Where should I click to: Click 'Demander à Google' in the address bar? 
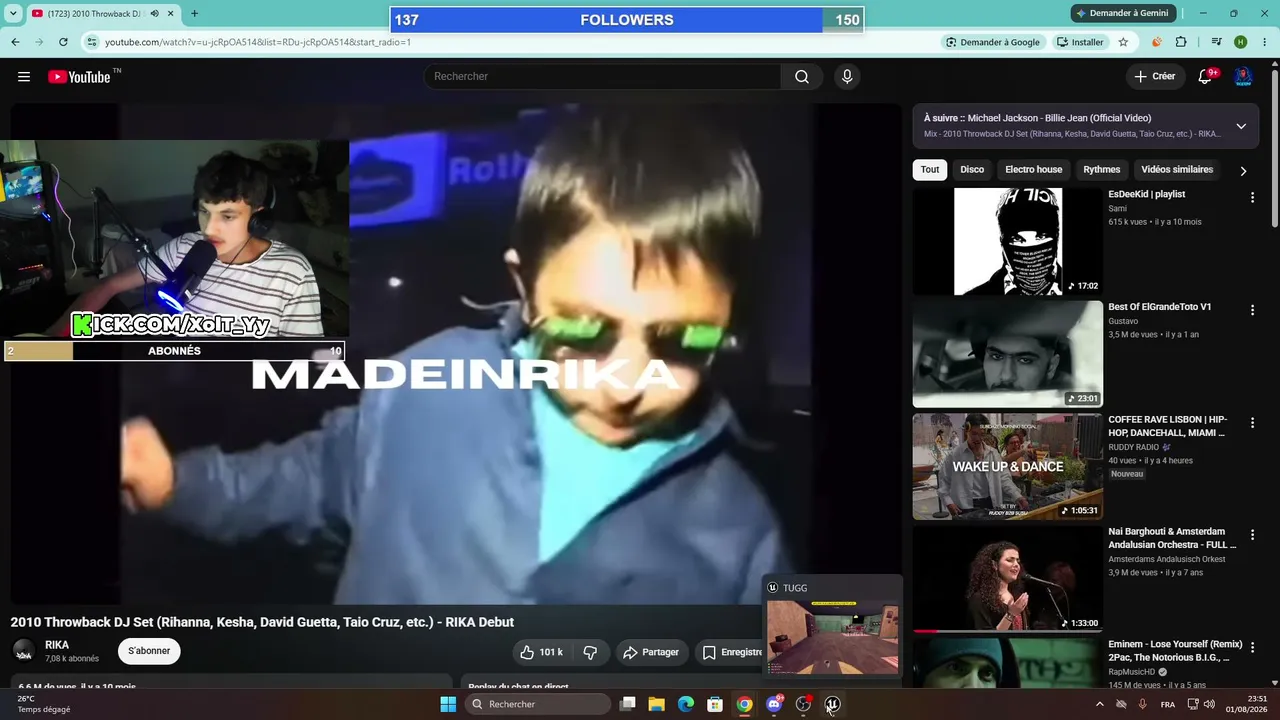(993, 42)
